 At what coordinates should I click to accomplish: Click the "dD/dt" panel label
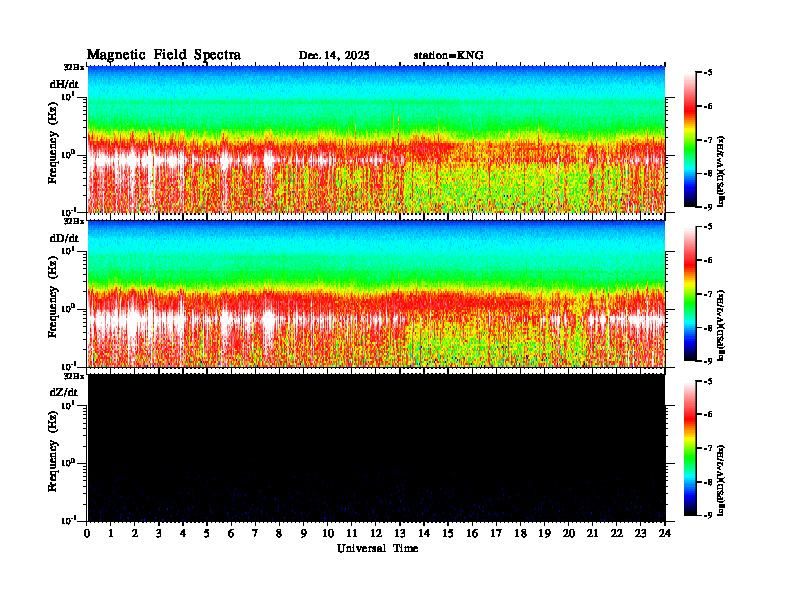coord(64,238)
